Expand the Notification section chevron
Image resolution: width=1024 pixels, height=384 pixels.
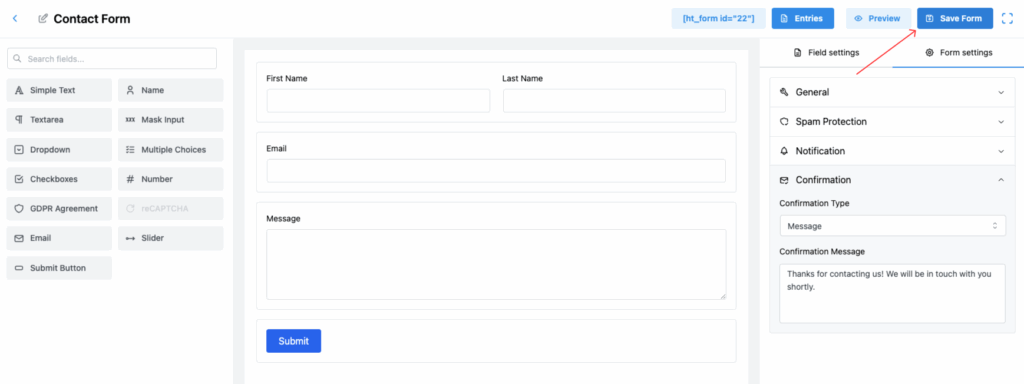click(1001, 152)
